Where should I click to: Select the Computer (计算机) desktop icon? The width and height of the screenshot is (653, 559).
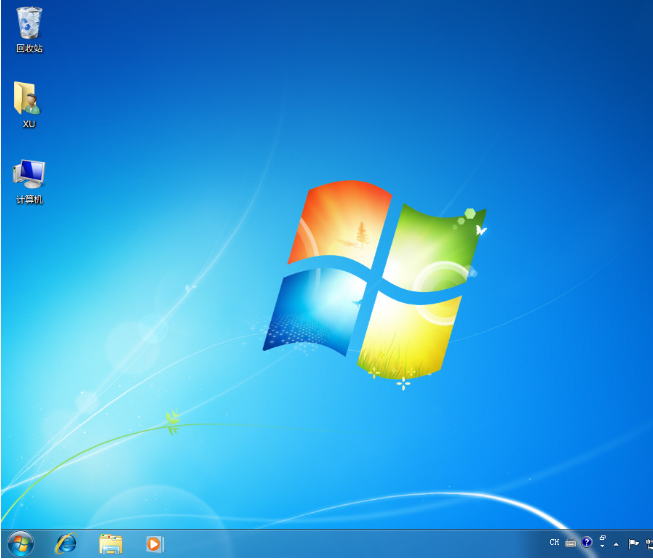point(29,174)
